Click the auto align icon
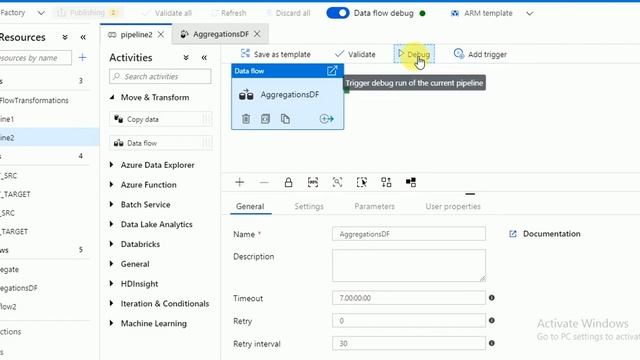Image resolution: width=640 pixels, height=360 pixels. (386, 182)
